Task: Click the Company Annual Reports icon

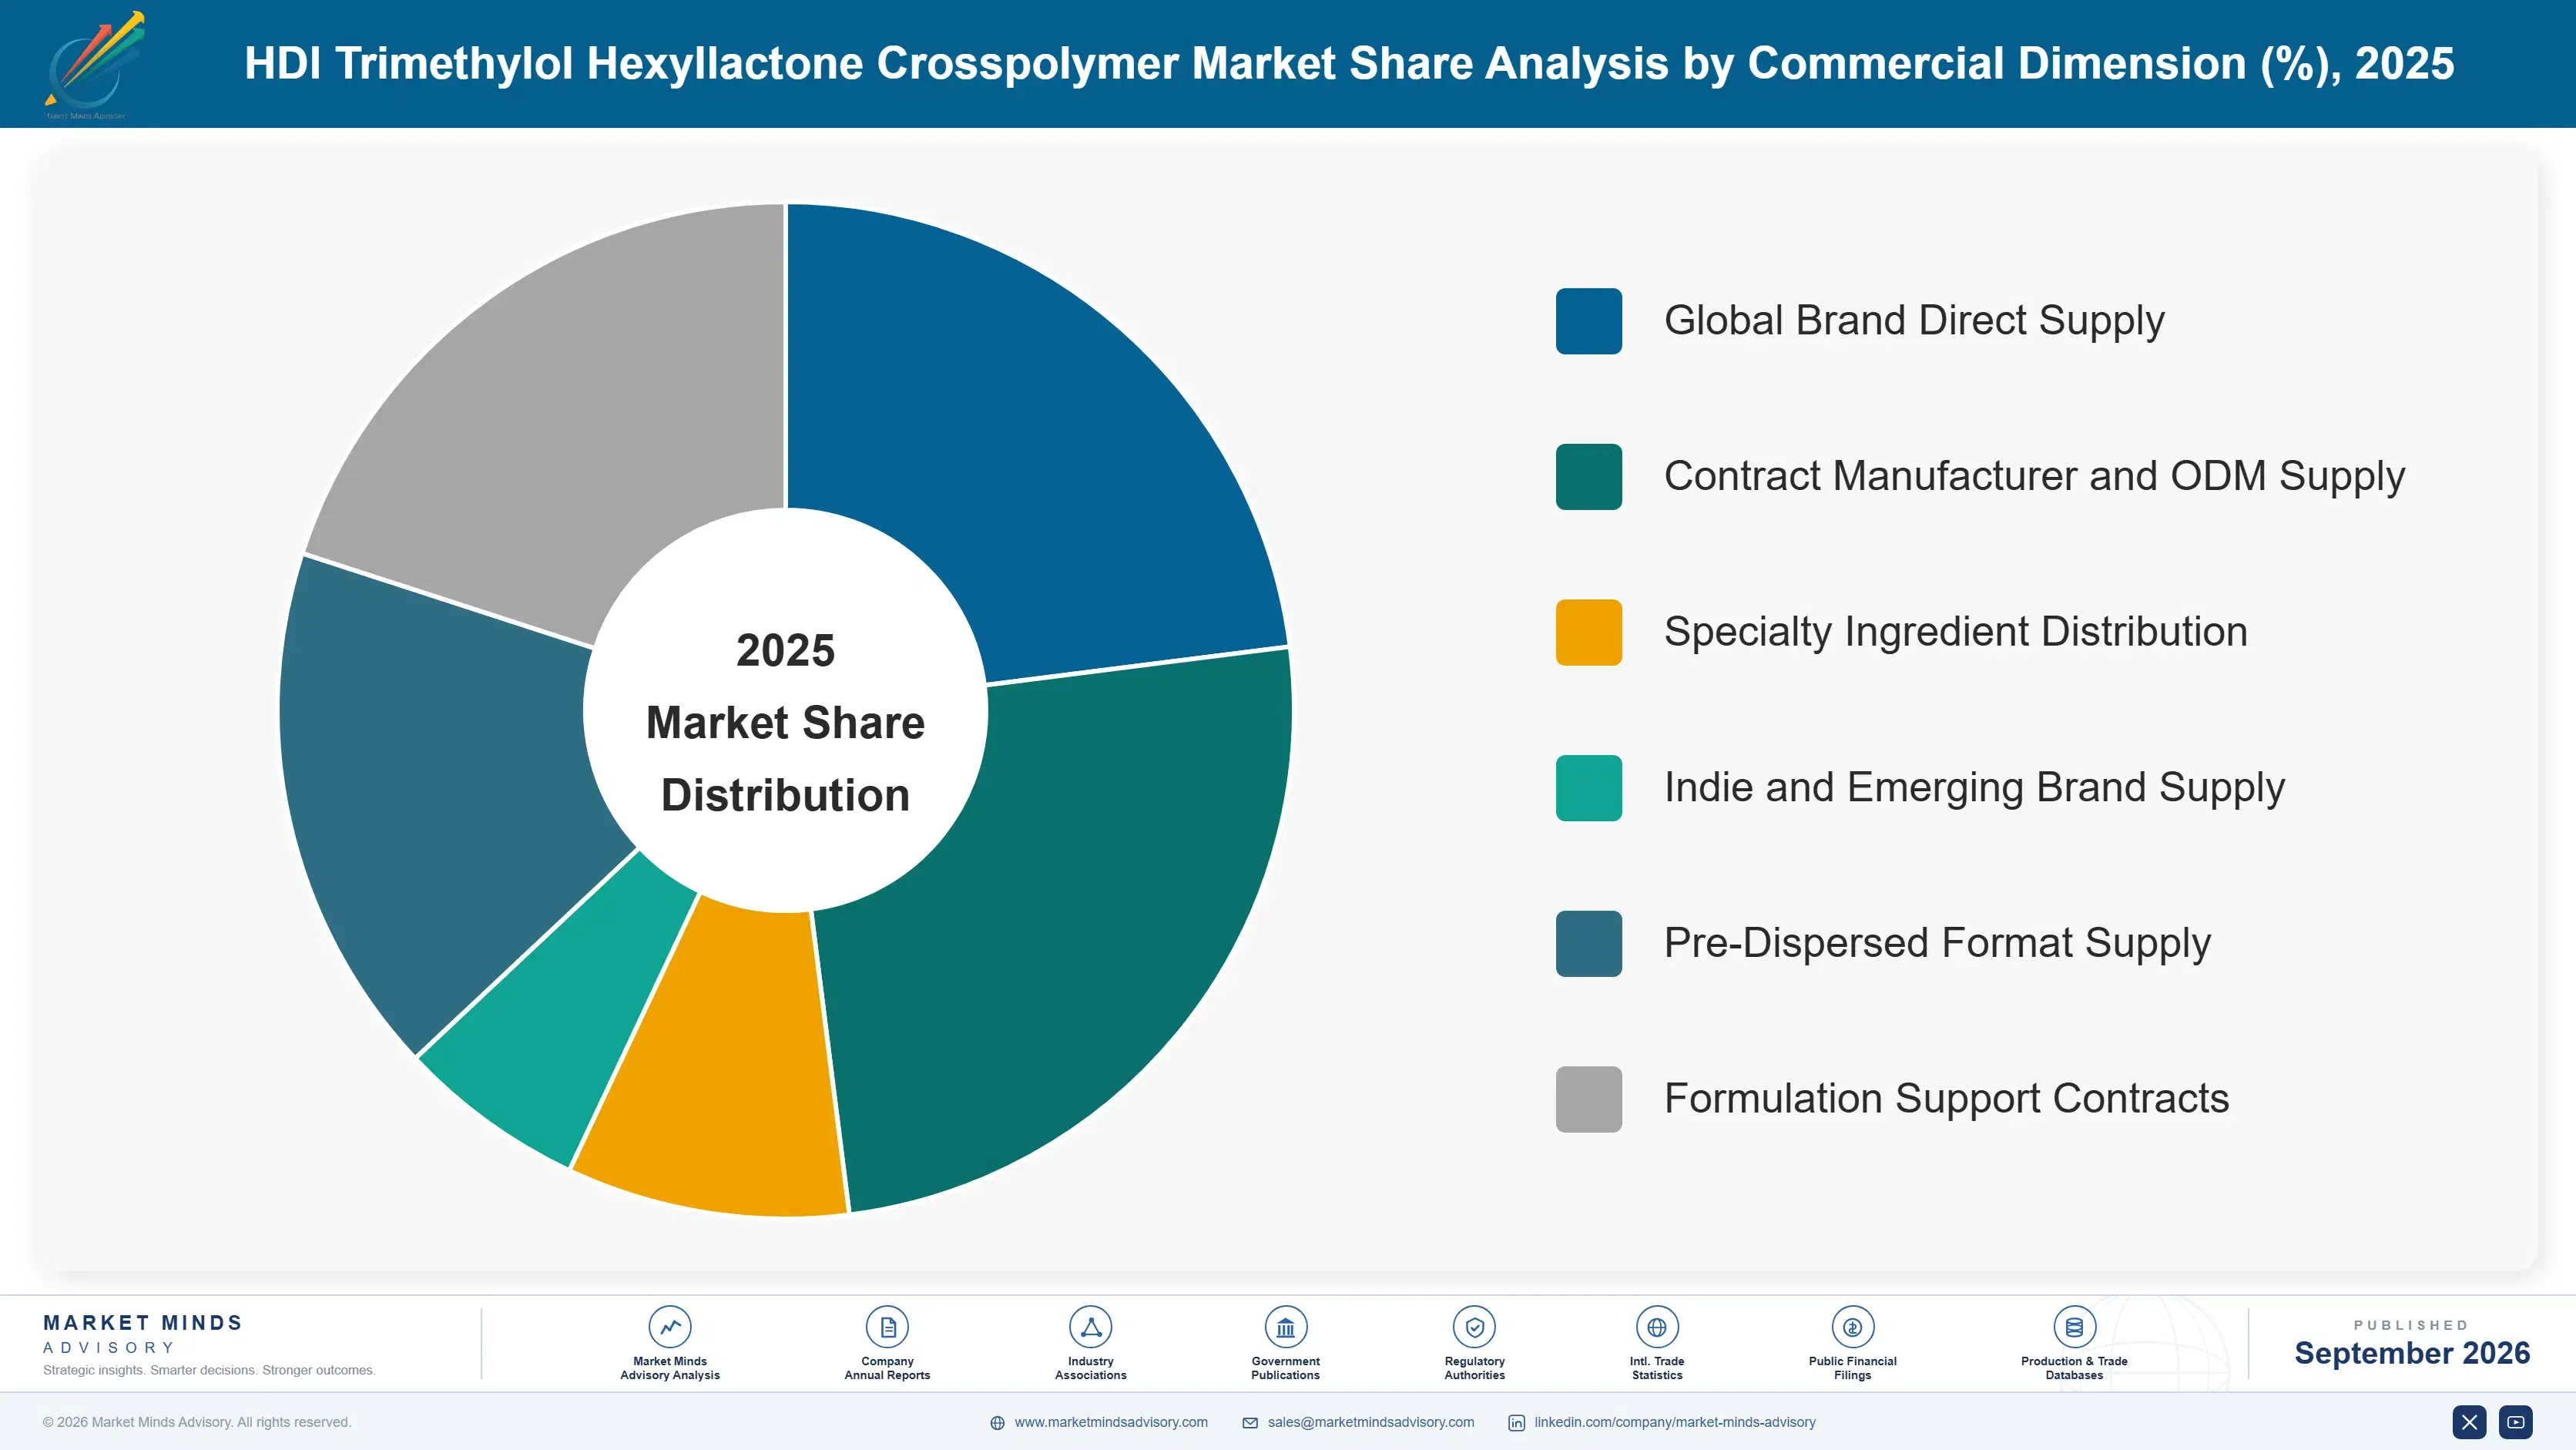Action: point(887,1327)
